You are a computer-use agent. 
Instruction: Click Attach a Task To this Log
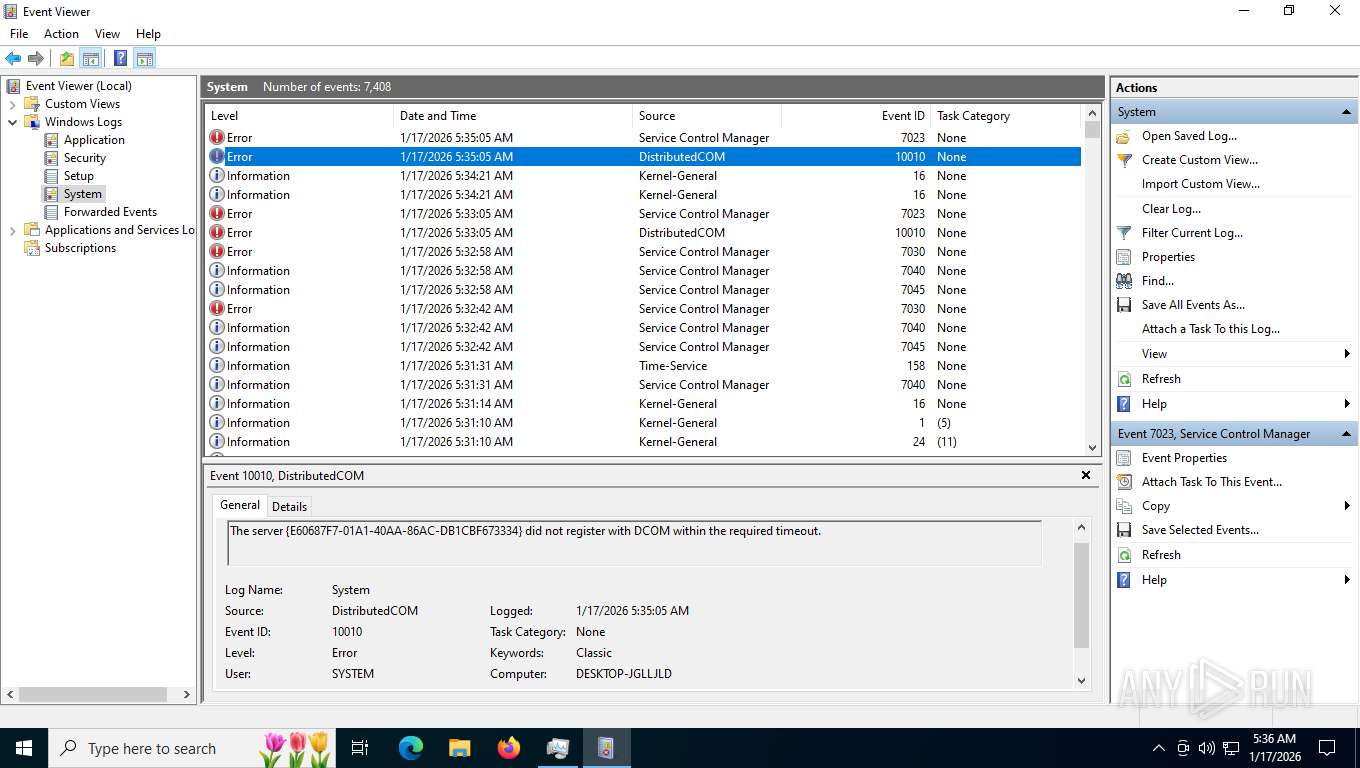1210,329
